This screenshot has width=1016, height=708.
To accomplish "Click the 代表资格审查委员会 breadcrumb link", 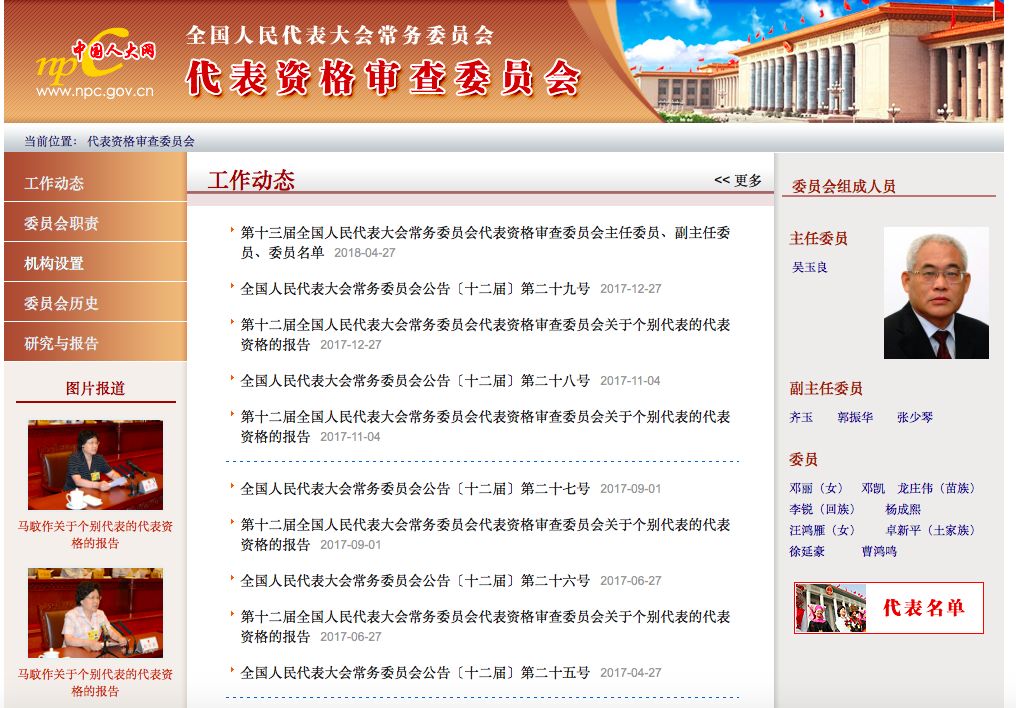I will (141, 141).
